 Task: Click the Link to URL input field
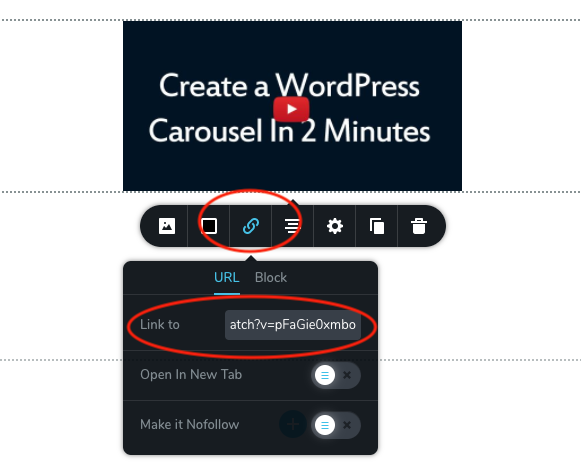point(293,325)
